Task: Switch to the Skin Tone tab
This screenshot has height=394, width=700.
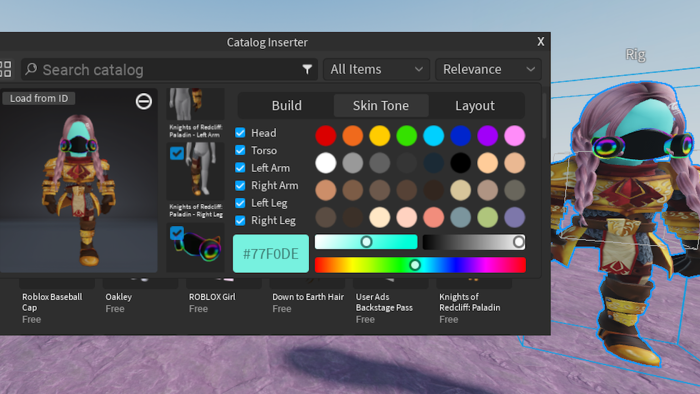Action: 381,106
